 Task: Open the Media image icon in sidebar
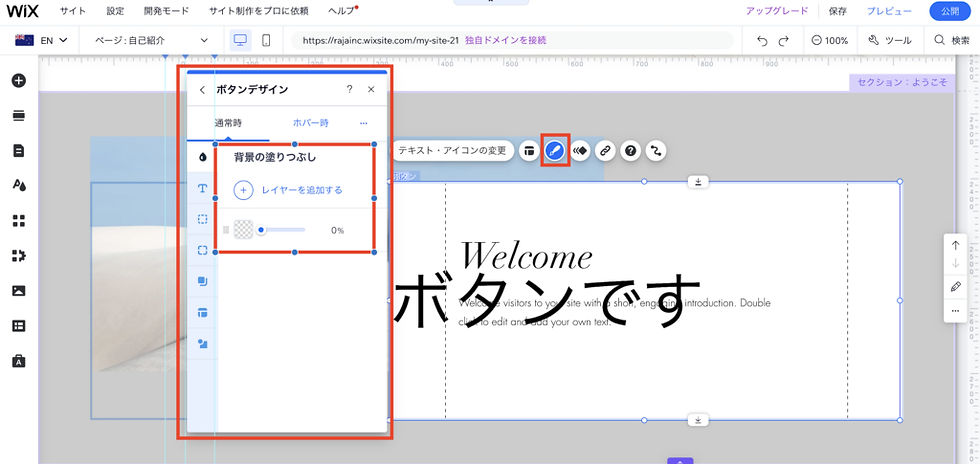19,291
